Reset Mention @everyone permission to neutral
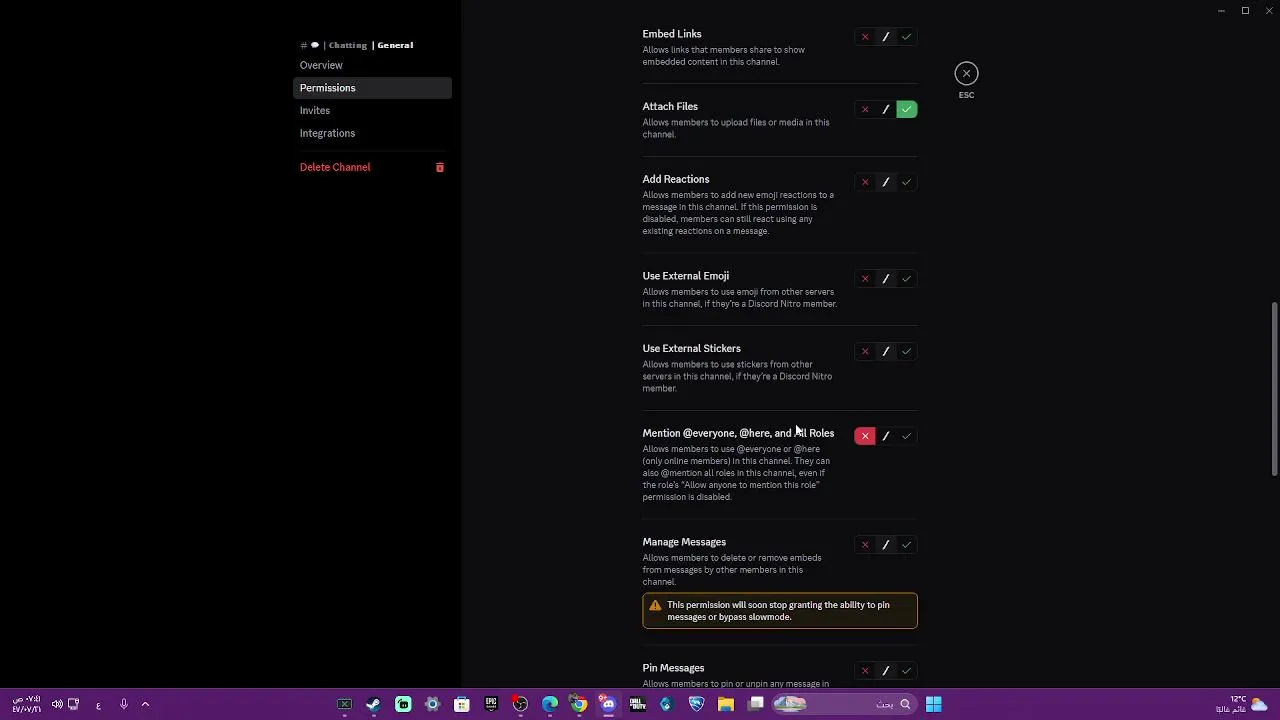The width and height of the screenshot is (1280, 720). pos(886,436)
